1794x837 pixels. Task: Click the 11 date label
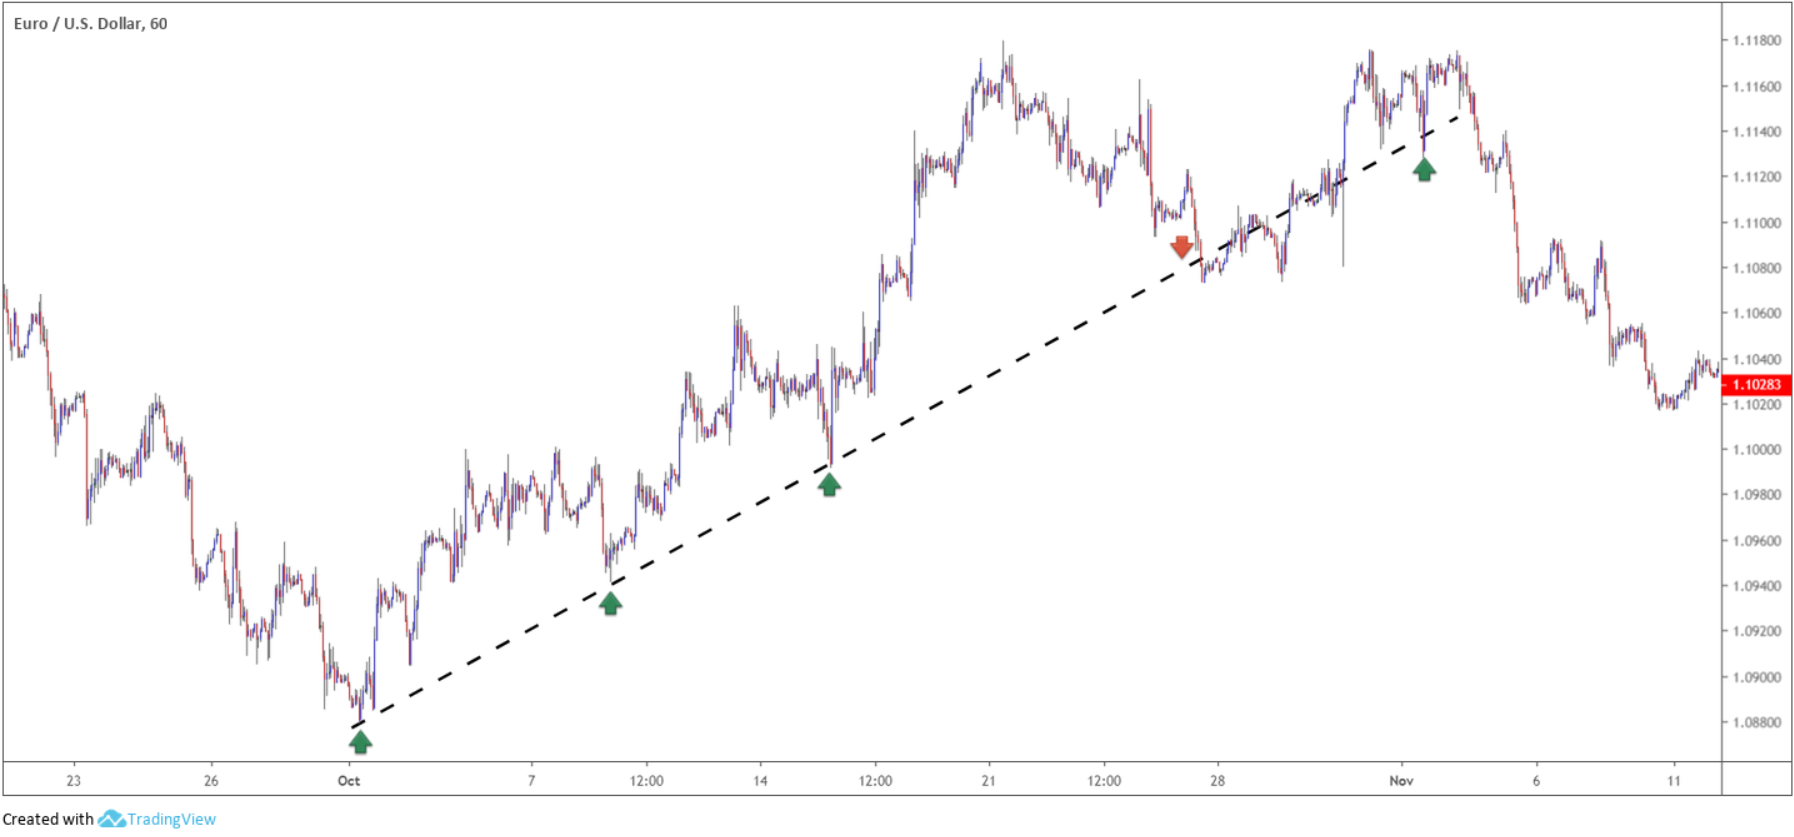[1674, 780]
